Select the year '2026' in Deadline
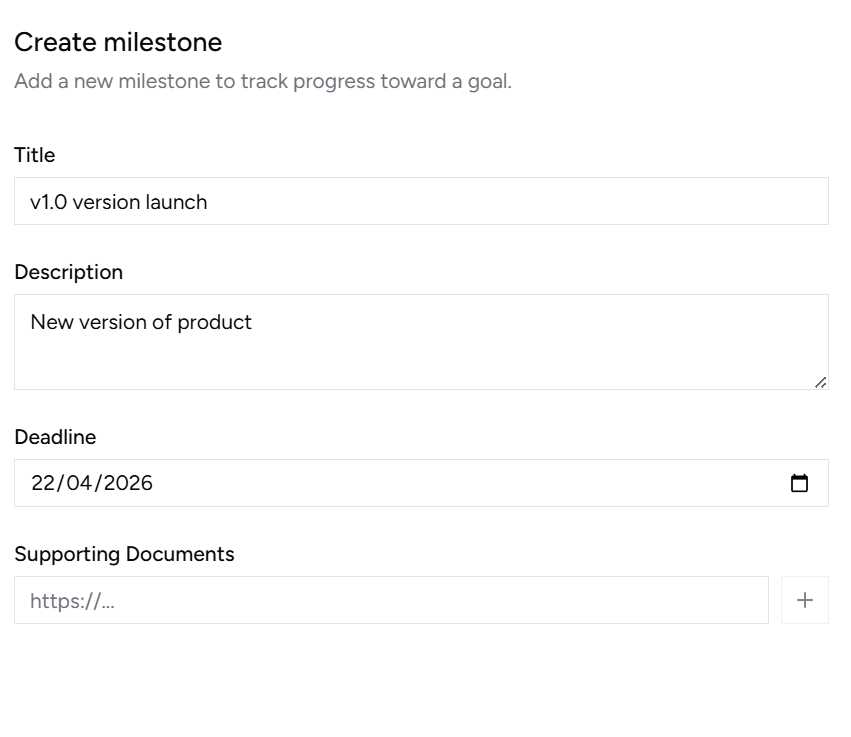The height and width of the screenshot is (737, 851). [x=128, y=483]
